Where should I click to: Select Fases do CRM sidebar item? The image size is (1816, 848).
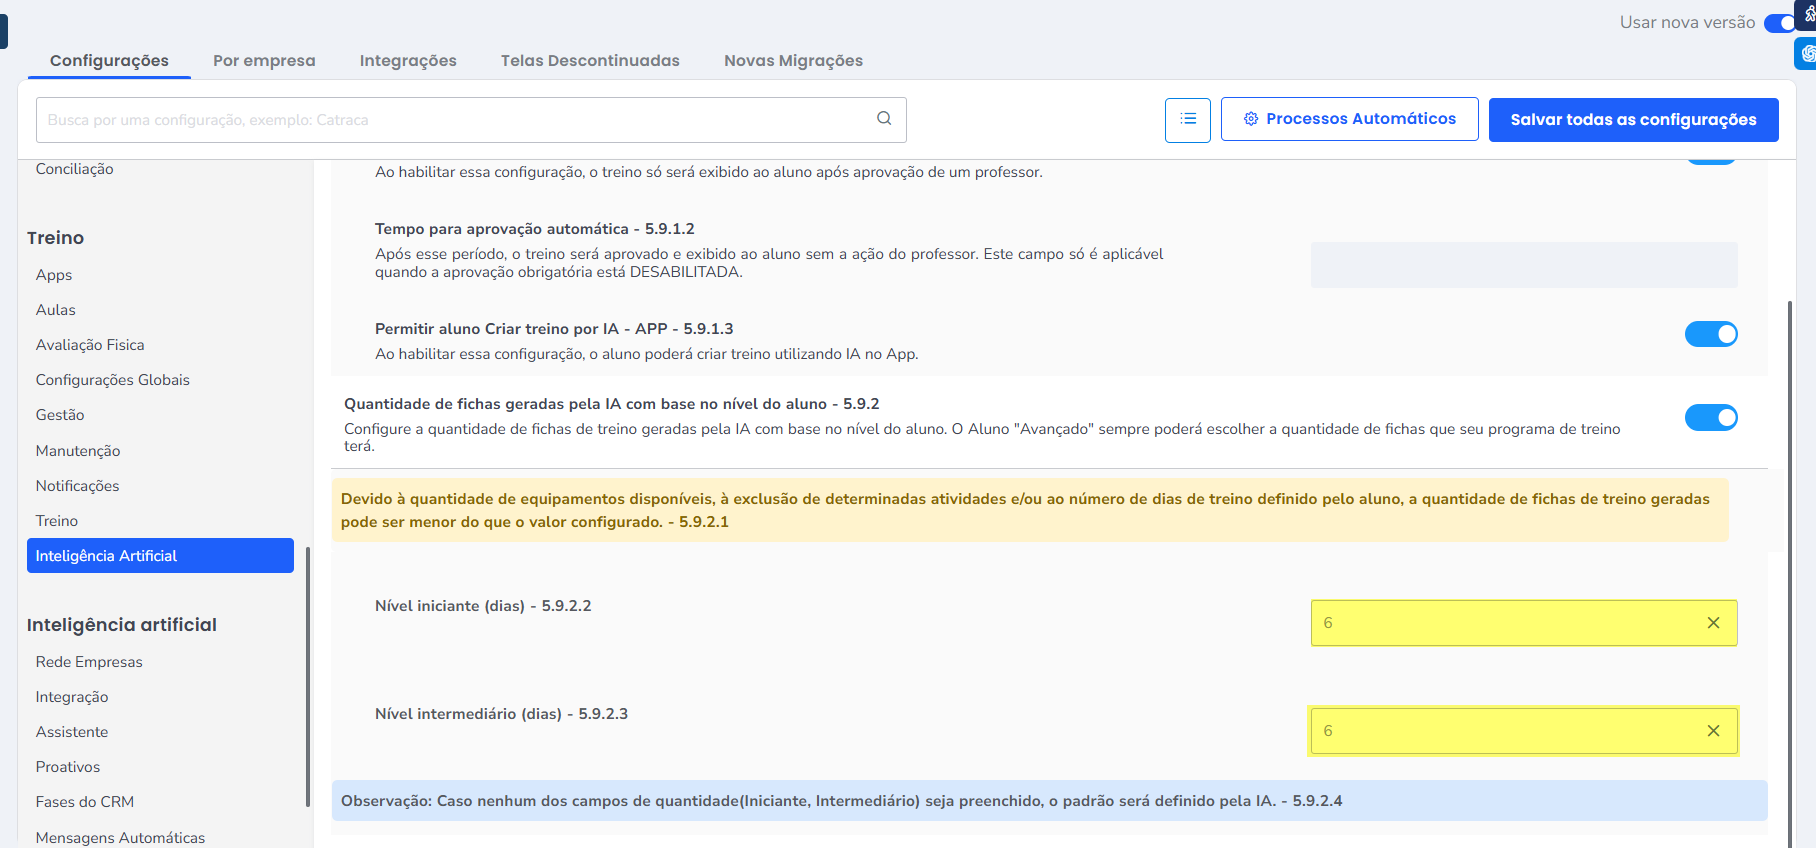[x=85, y=802]
